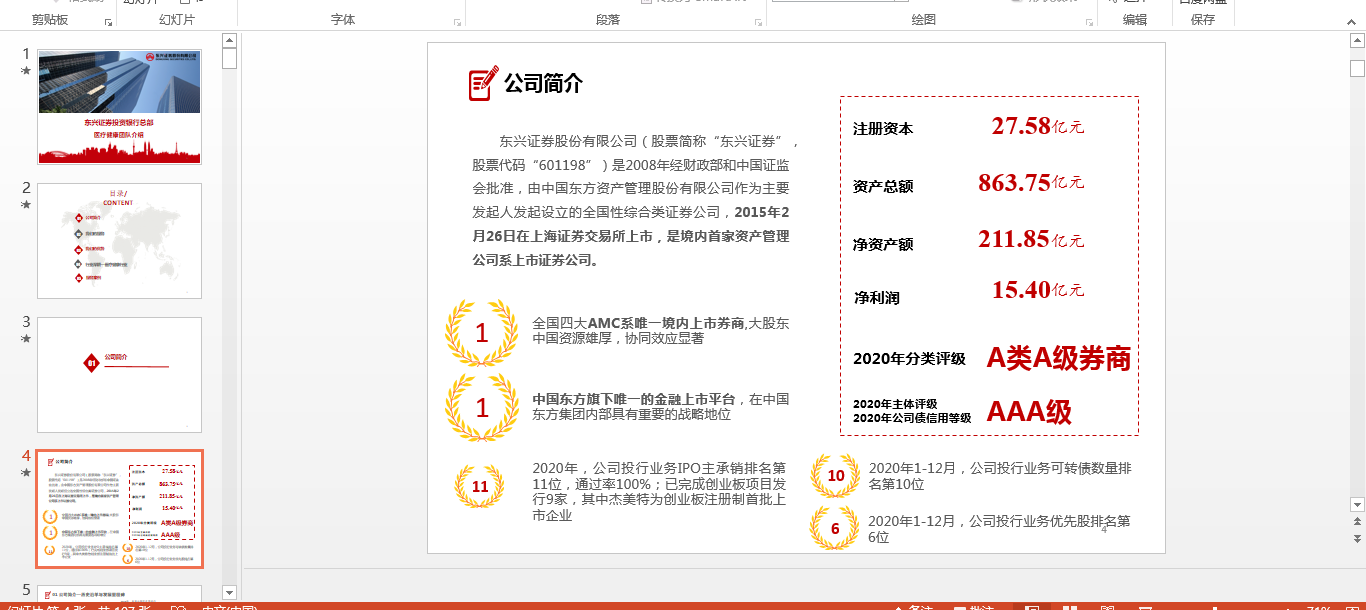Select the 27.58 registered capital value
This screenshot has width=1366, height=610.
[x=1021, y=126]
